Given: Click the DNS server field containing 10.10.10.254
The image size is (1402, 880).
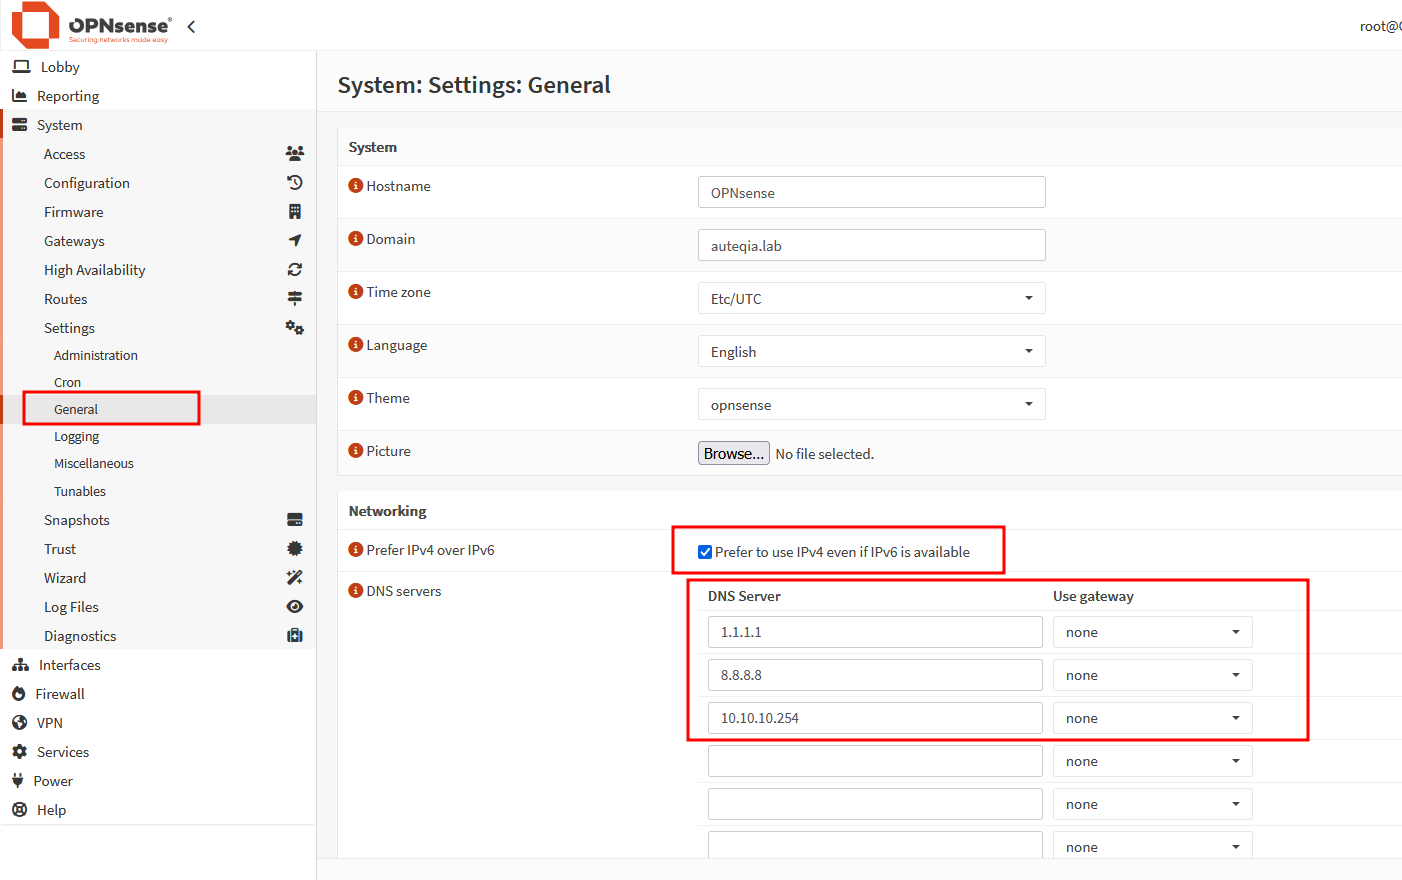Looking at the screenshot, I should click(875, 718).
